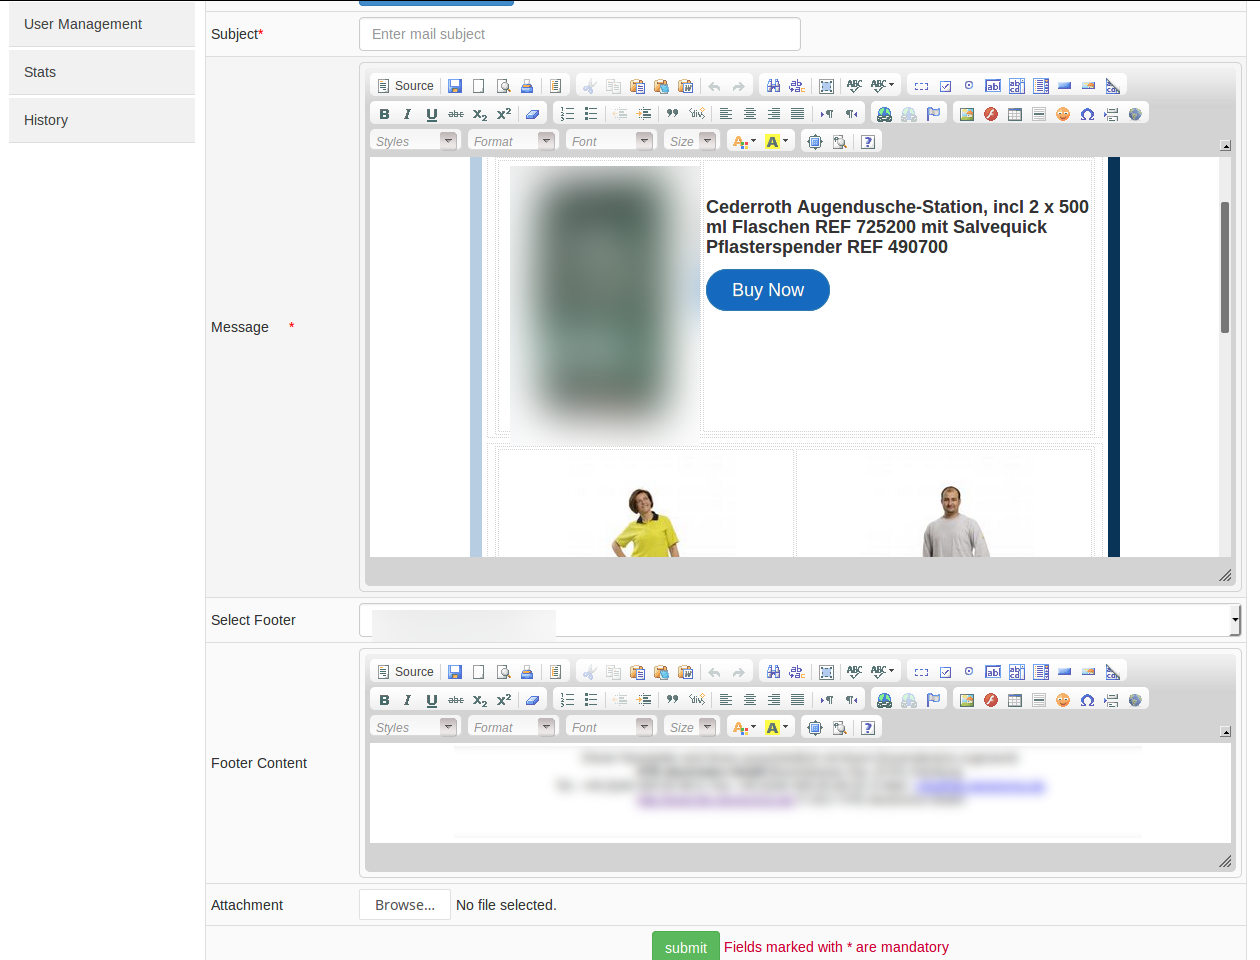The height and width of the screenshot is (960, 1260).
Task: Insert Flash object in Footer Content editor
Action: coord(991,700)
